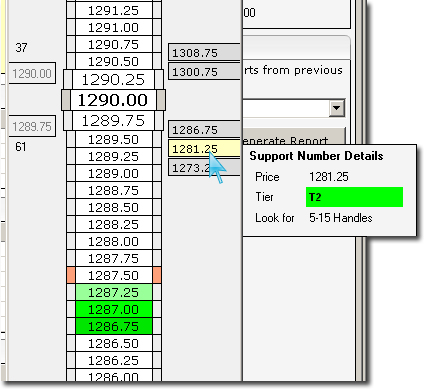Click the 1287.50 price ladder row
The image size is (425, 390).
114,275
